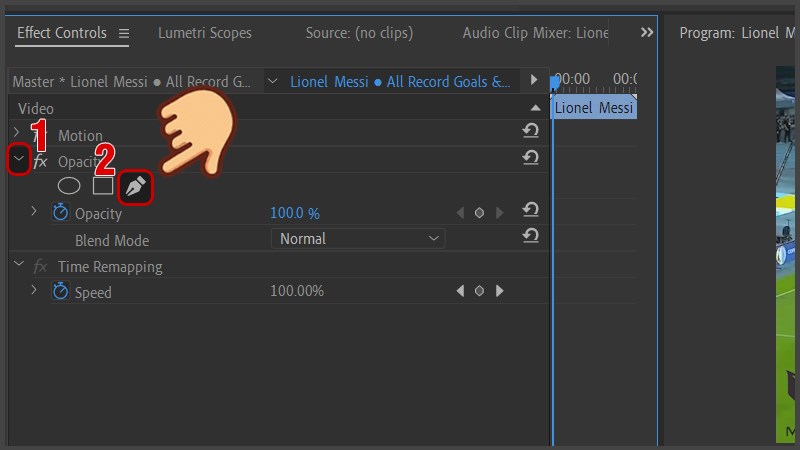The image size is (800, 450).
Task: Switch to the Lumetri Scopes tab
Action: 205,33
